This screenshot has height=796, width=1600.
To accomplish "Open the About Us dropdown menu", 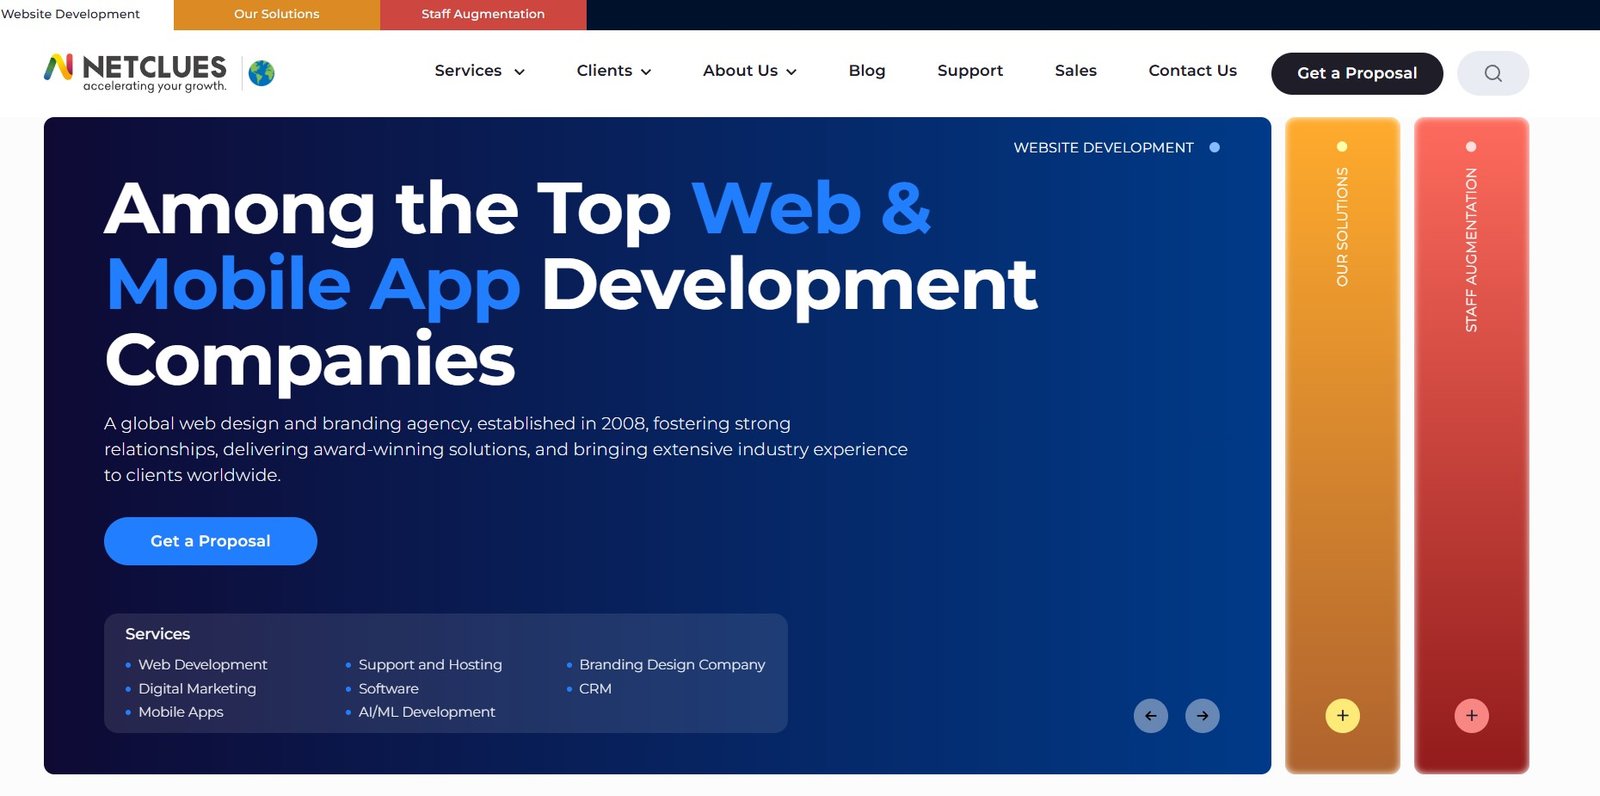I will click(750, 71).
